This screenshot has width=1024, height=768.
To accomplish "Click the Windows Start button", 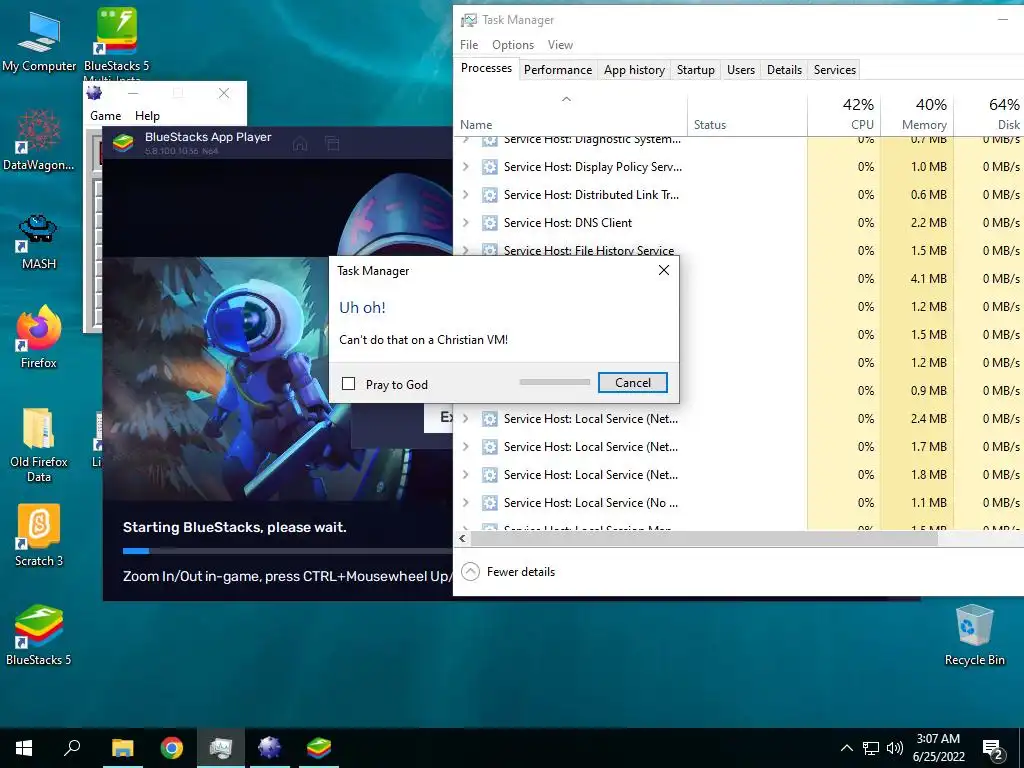I will click(x=24, y=748).
